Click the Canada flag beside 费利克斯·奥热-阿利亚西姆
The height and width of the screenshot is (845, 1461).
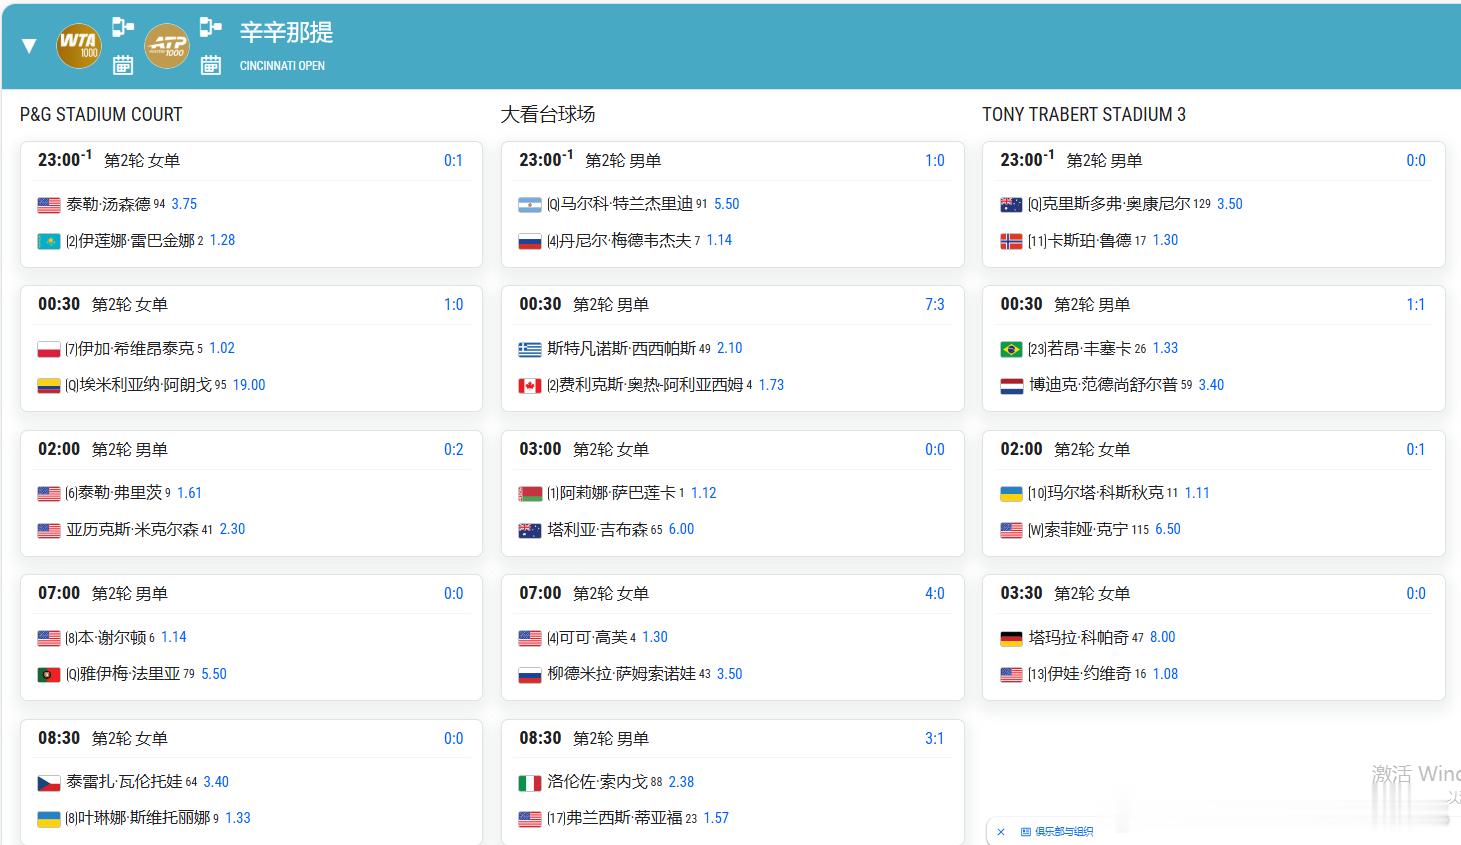click(x=530, y=386)
